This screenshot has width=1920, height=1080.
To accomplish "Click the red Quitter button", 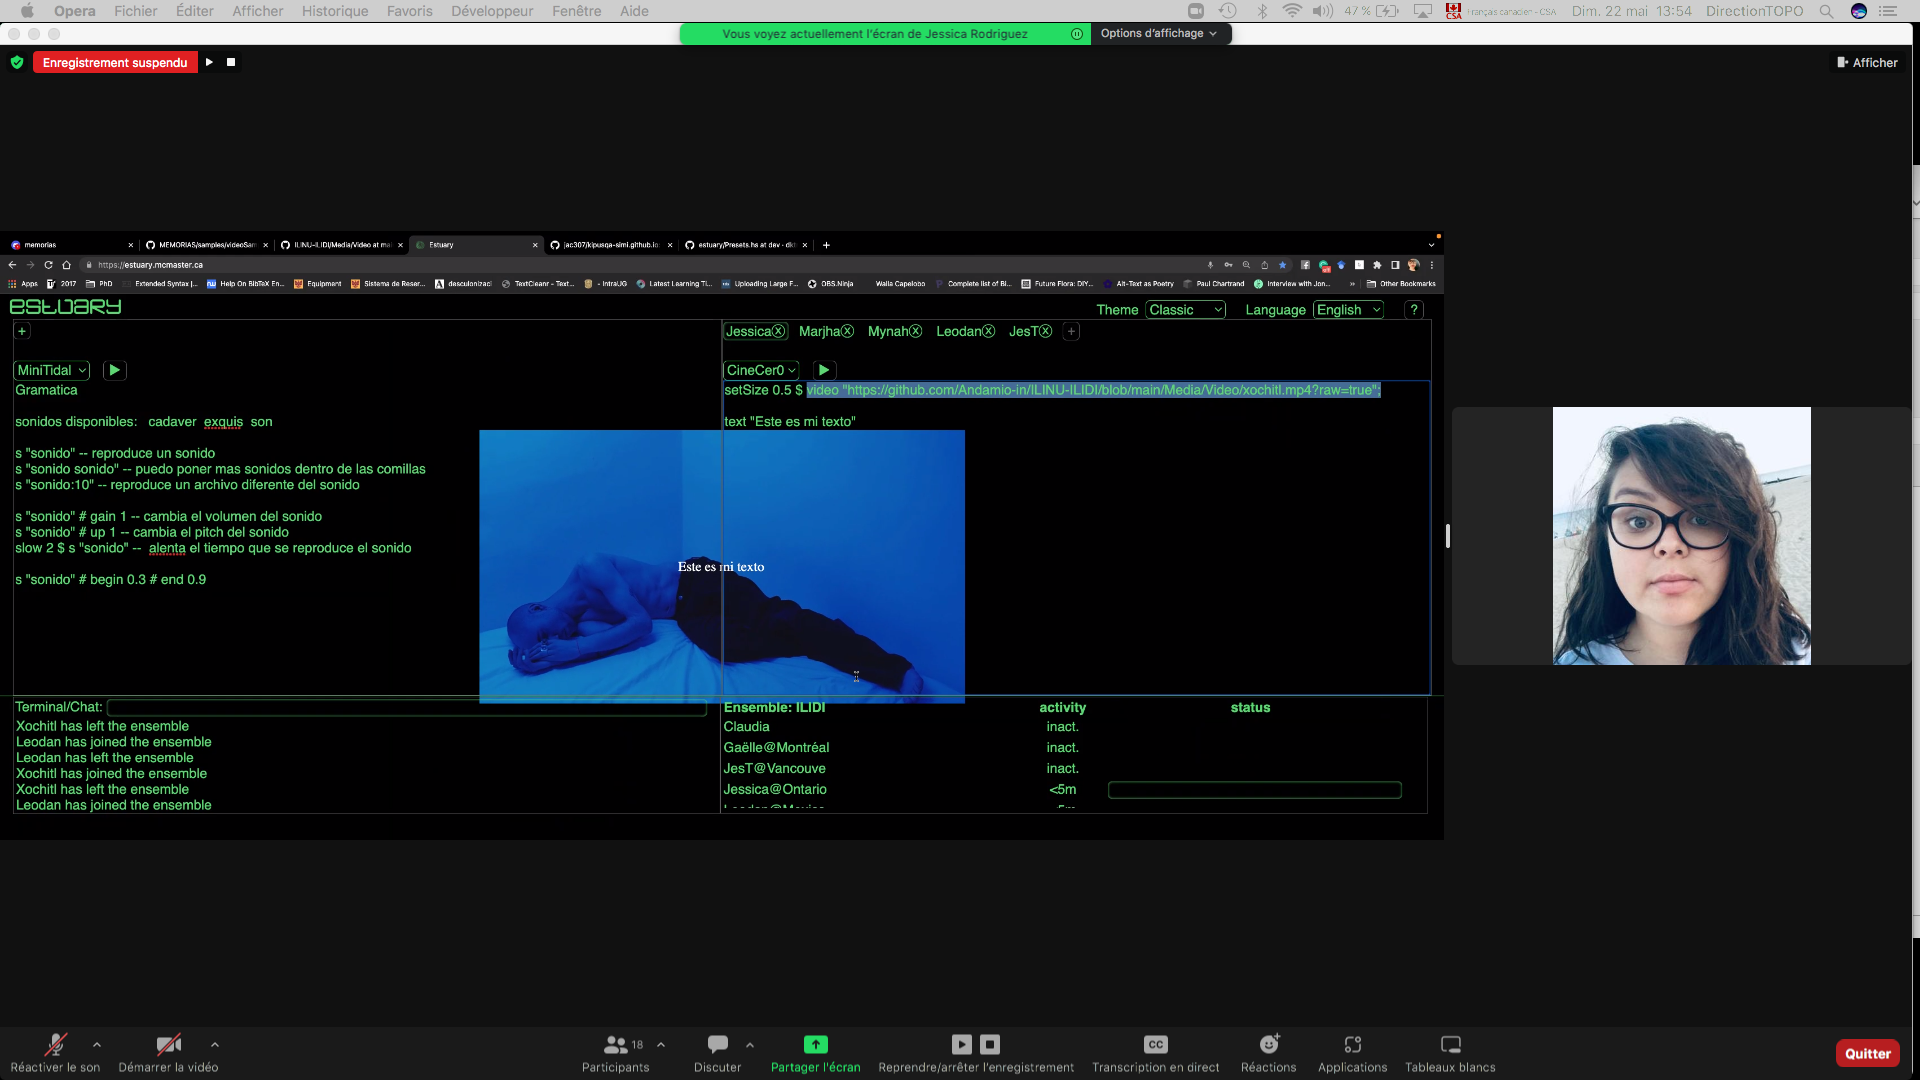I will 1867,1053.
